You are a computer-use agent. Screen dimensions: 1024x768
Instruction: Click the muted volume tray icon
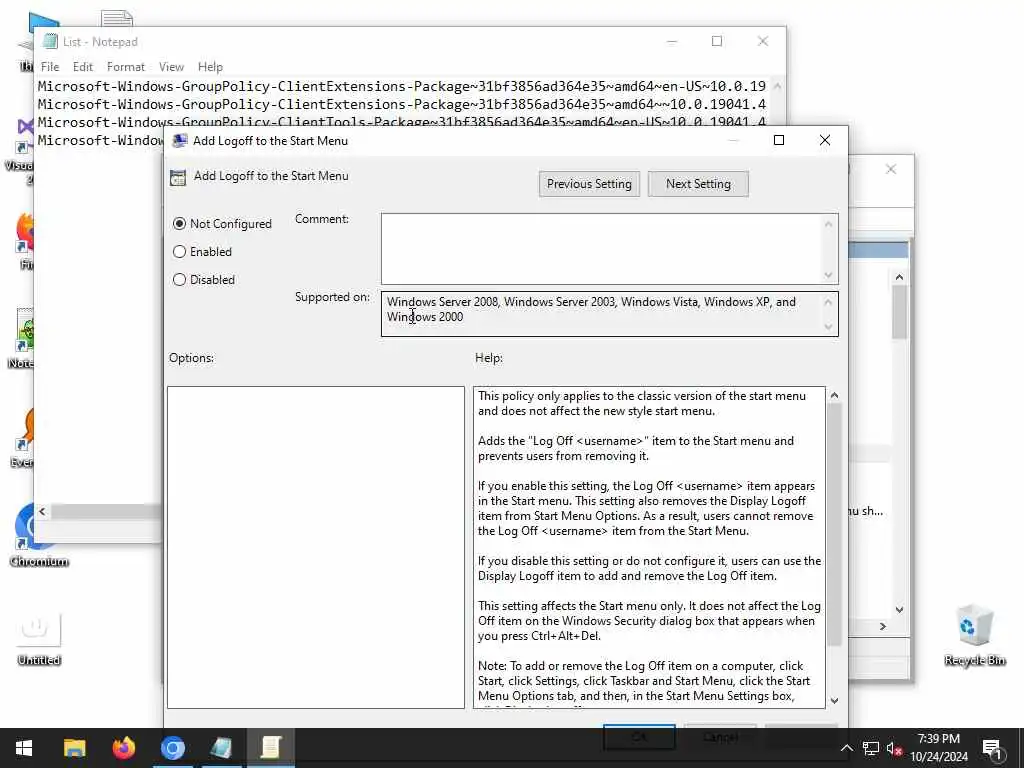pos(894,748)
